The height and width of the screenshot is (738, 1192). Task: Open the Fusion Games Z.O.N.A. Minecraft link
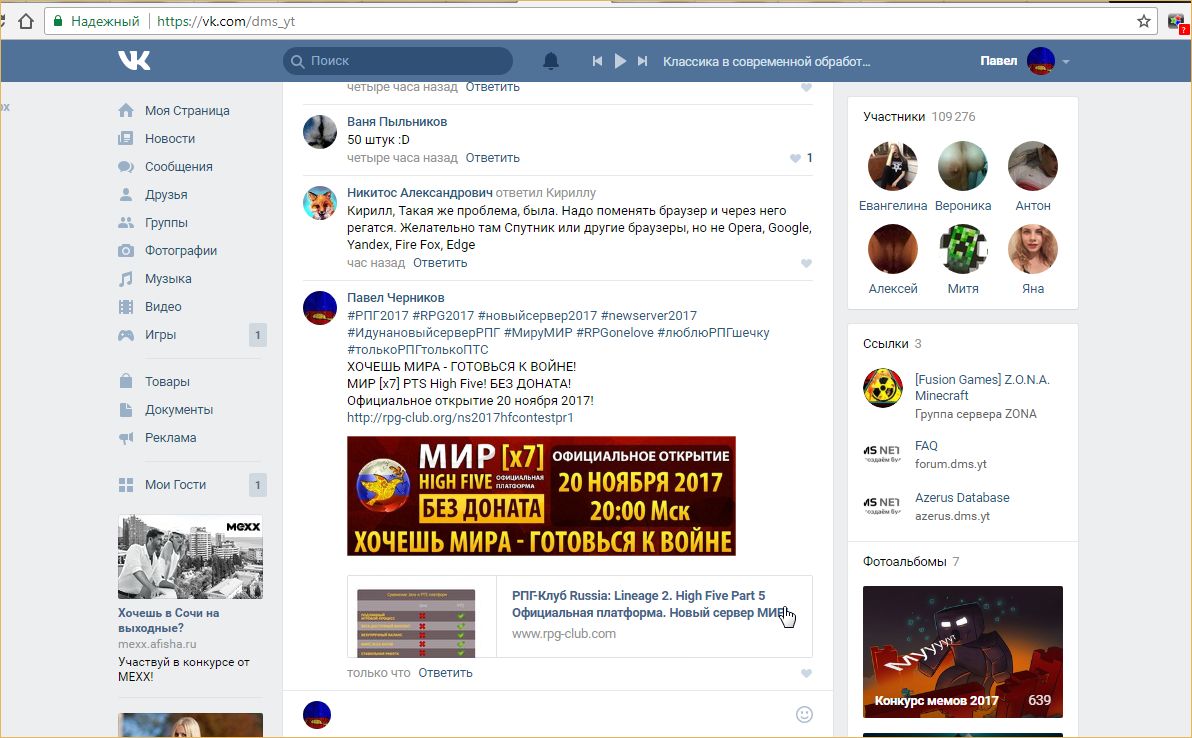[x=981, y=387]
